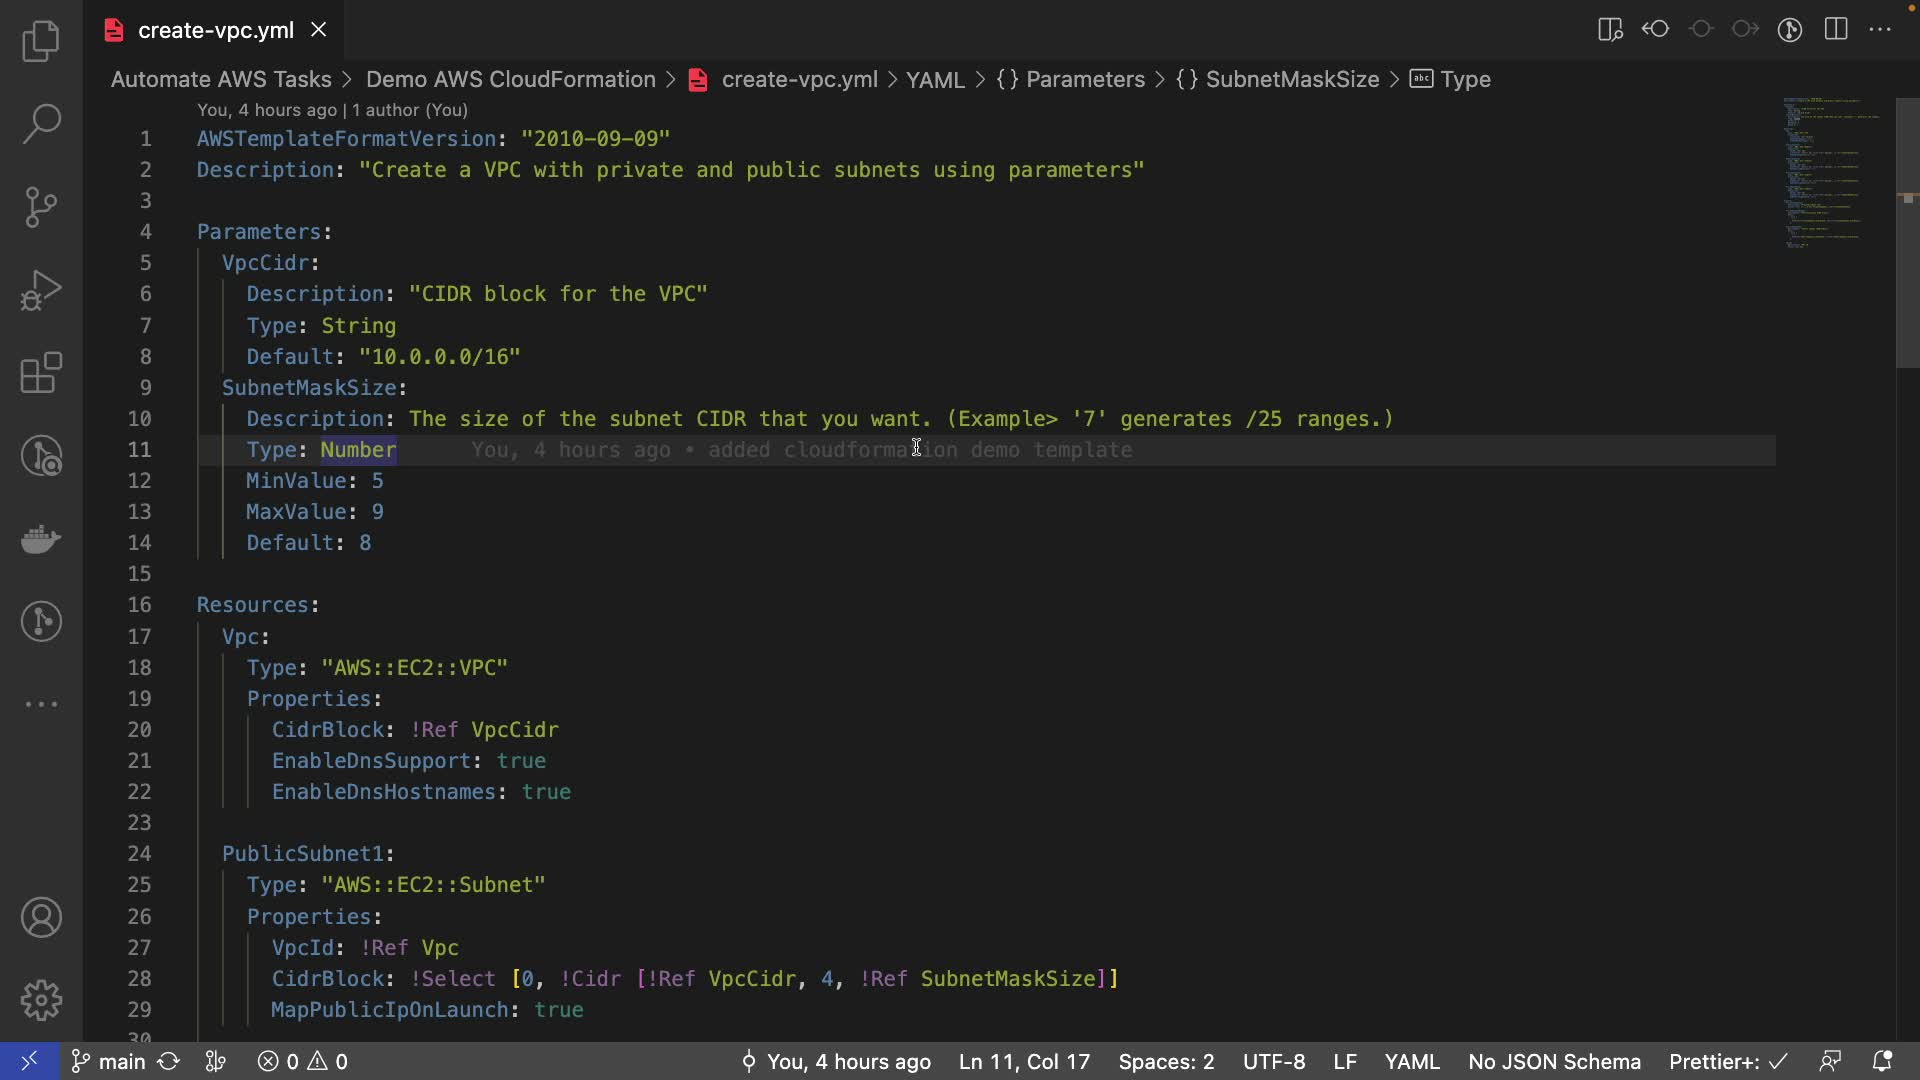The height and width of the screenshot is (1080, 1920).
Task: Open the Source Control view
Action: [x=41, y=207]
